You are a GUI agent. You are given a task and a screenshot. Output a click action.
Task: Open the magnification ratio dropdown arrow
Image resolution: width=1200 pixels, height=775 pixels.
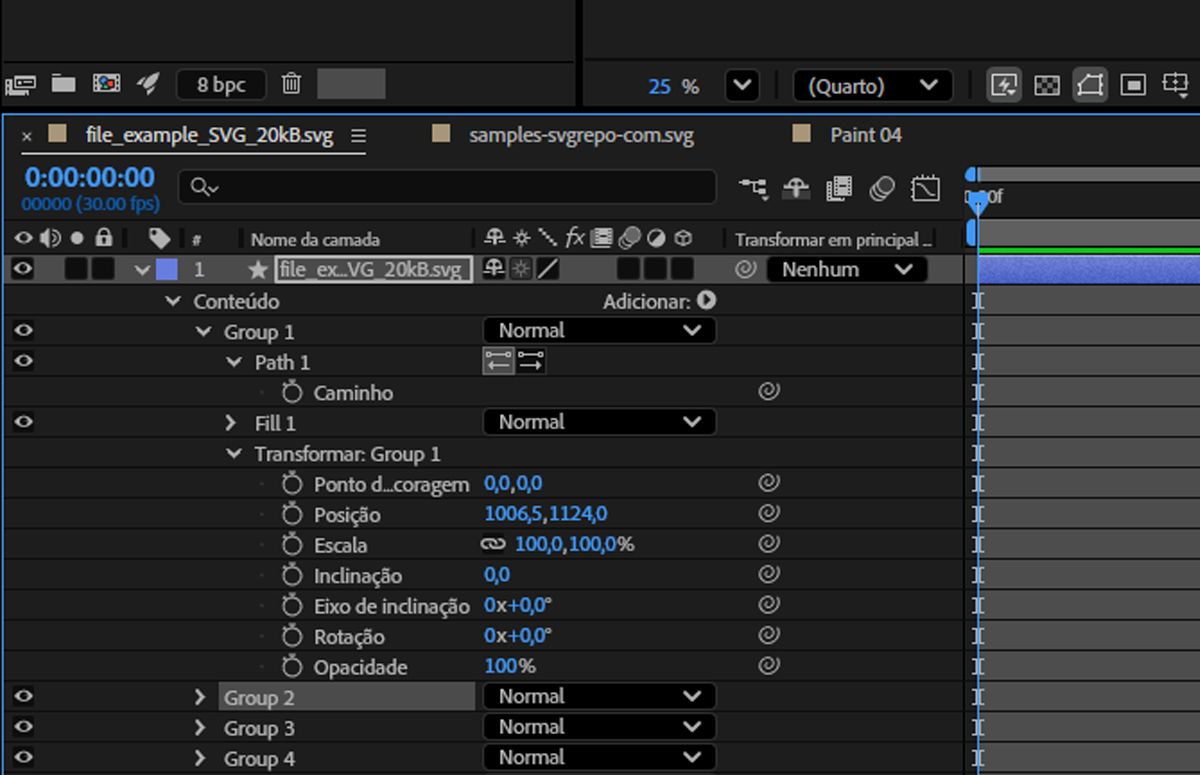pos(741,85)
